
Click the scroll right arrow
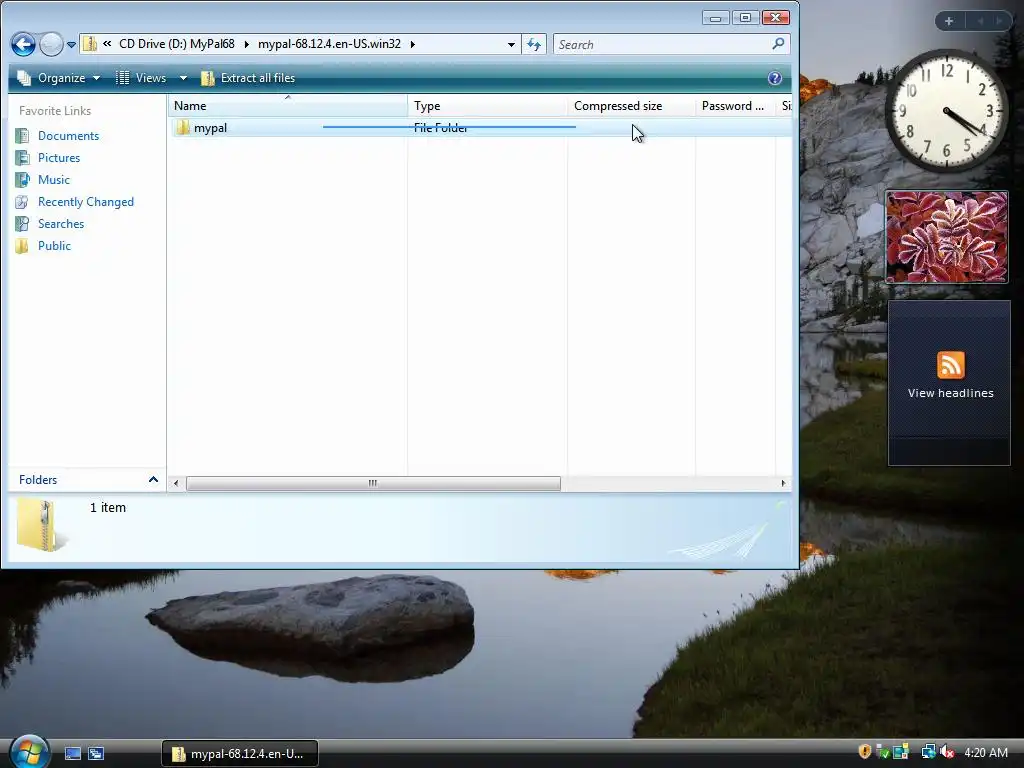(783, 483)
